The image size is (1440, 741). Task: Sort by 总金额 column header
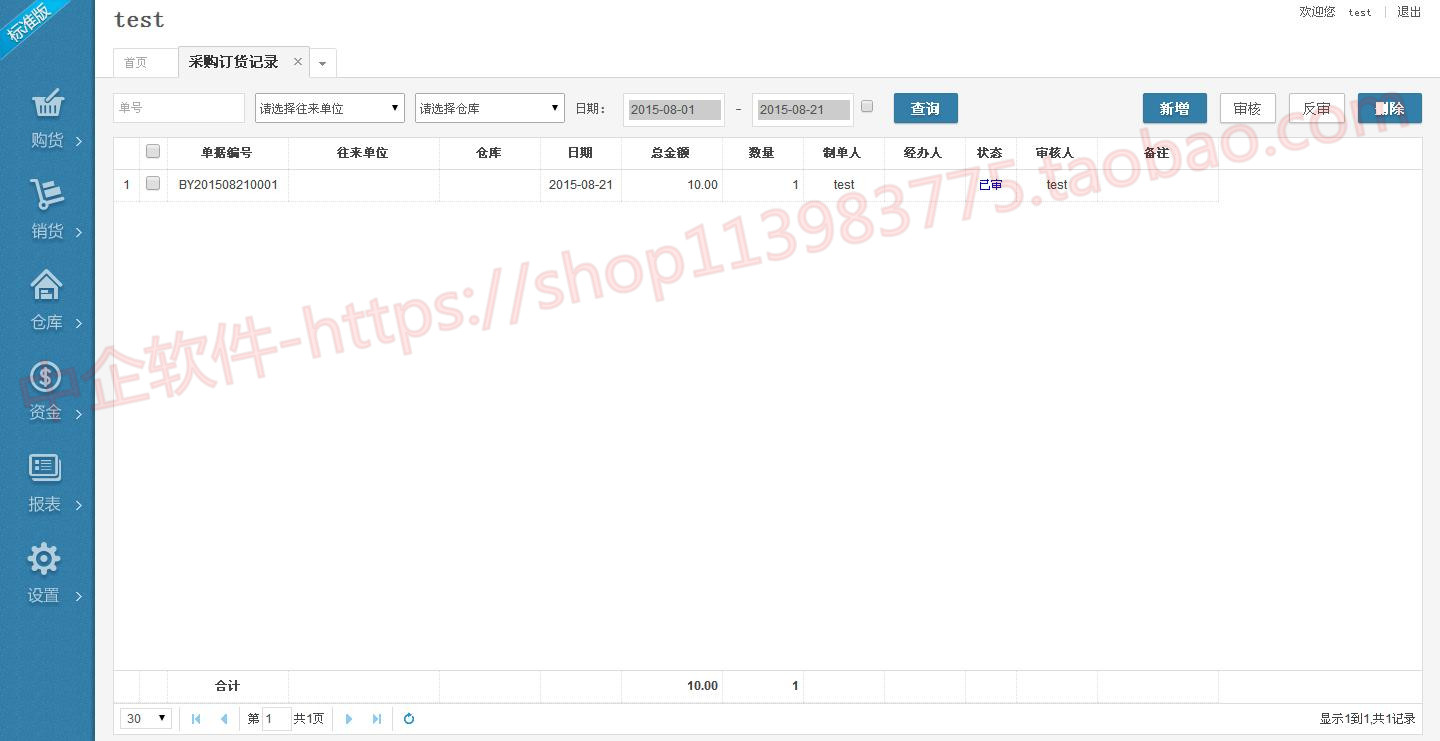coord(671,153)
